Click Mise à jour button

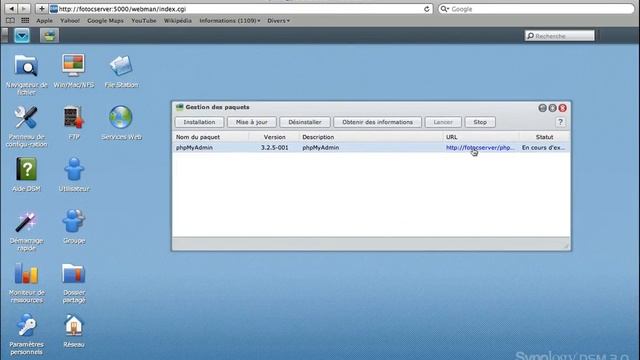pos(251,122)
